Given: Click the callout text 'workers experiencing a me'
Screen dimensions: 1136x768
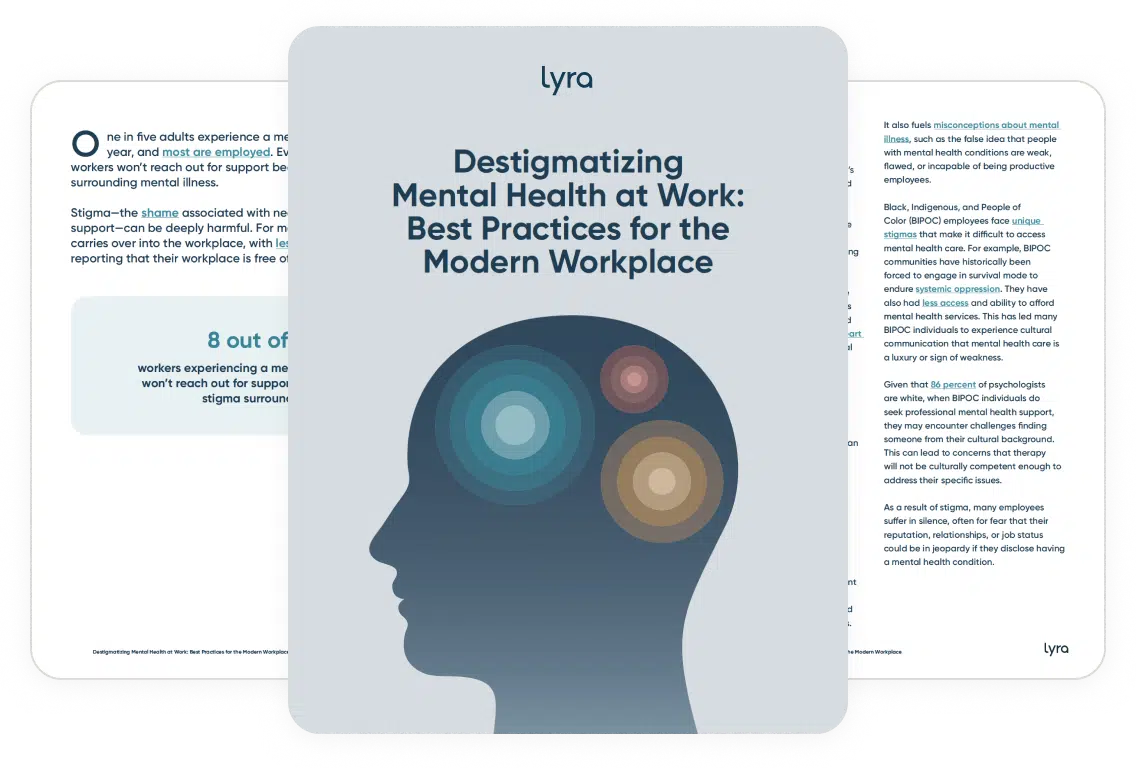Looking at the screenshot, I should point(212,368).
